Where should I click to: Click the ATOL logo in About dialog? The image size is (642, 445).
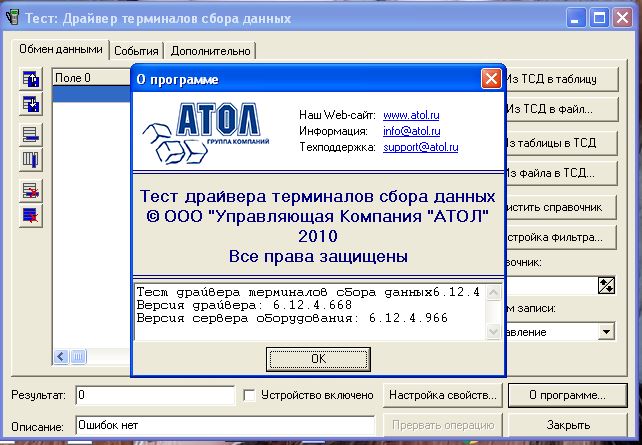point(204,130)
